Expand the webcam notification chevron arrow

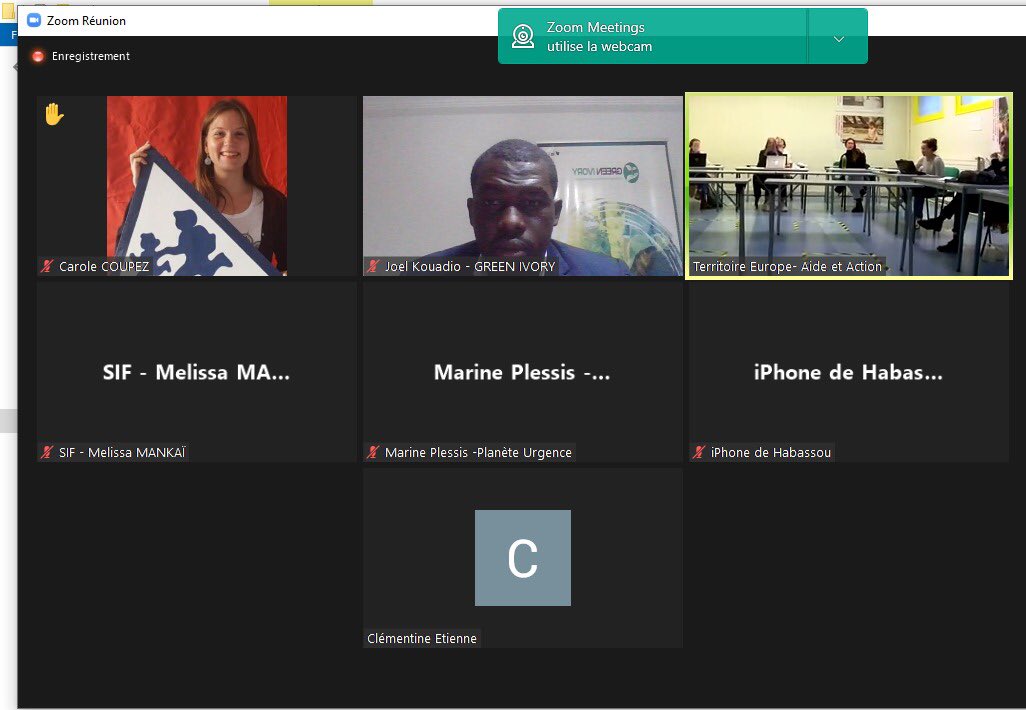838,39
